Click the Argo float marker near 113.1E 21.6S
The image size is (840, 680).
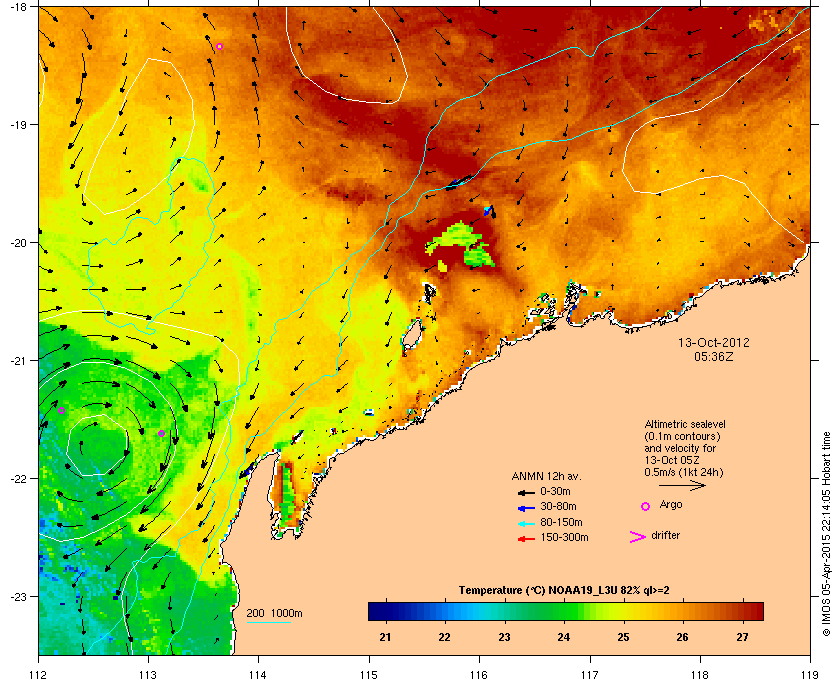pos(161,434)
